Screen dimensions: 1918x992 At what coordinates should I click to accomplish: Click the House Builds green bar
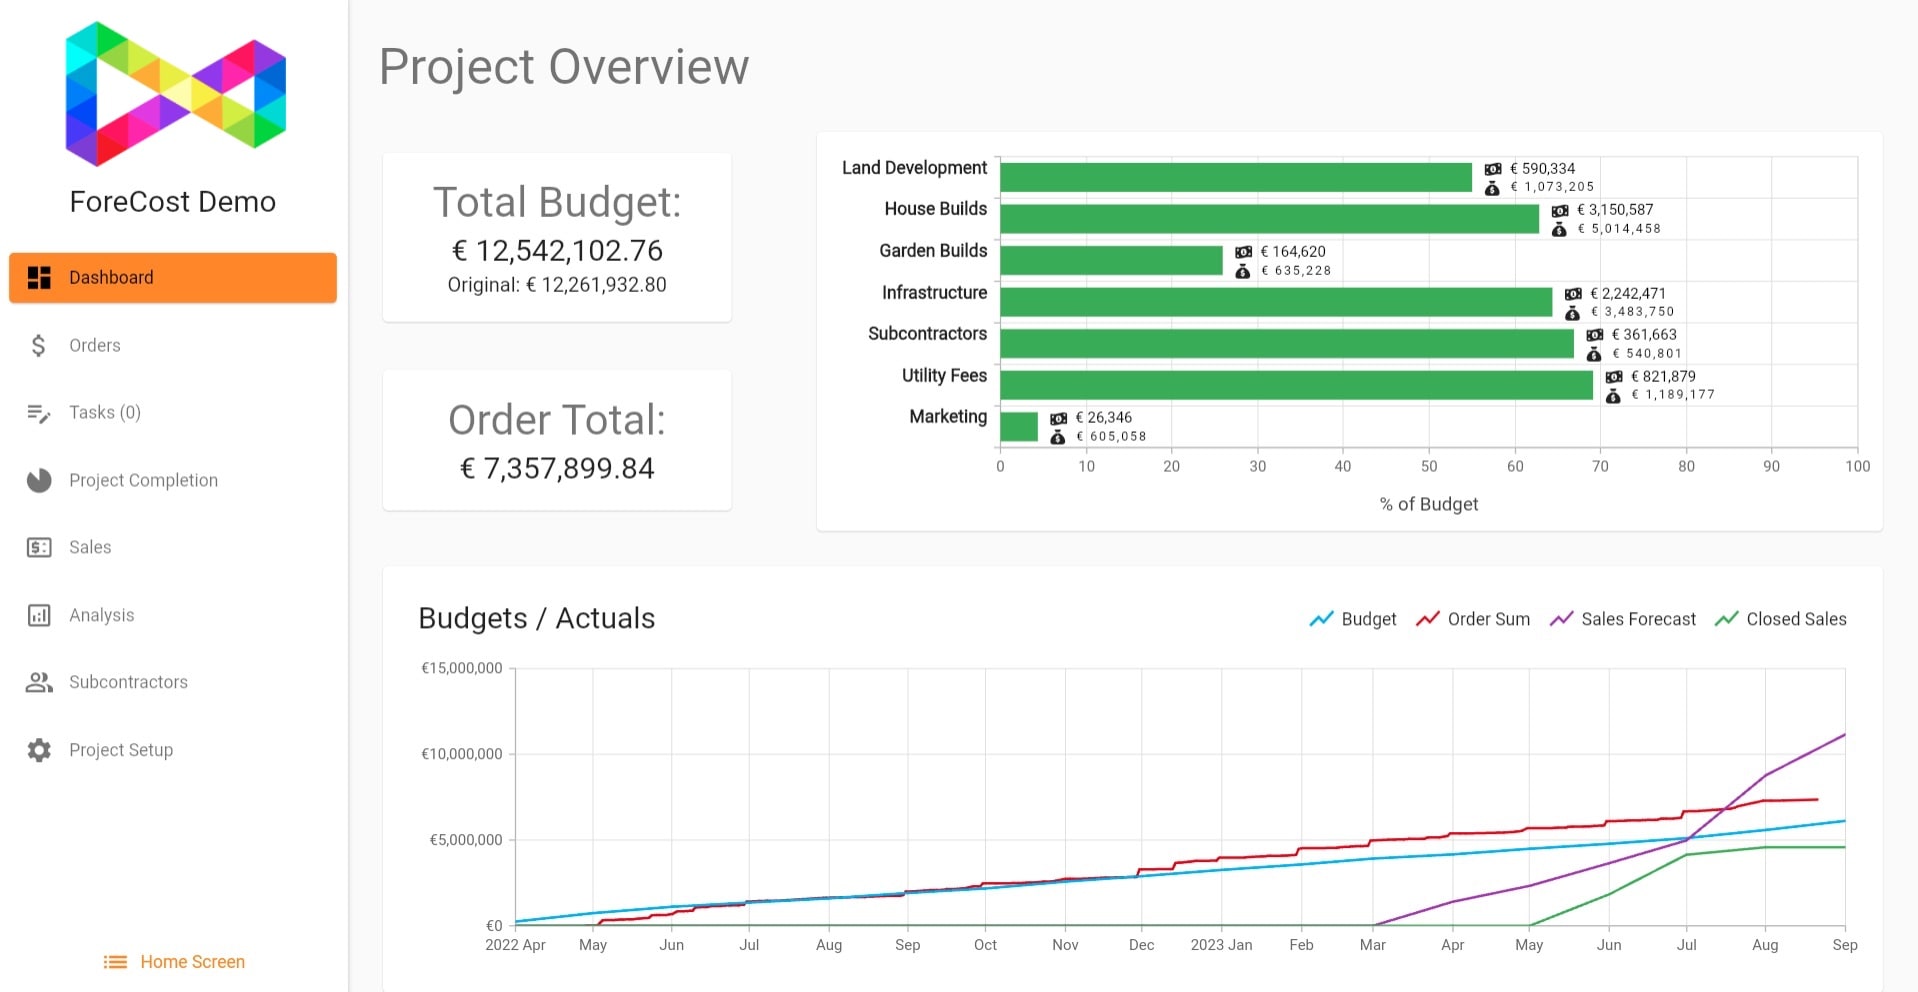point(1268,219)
